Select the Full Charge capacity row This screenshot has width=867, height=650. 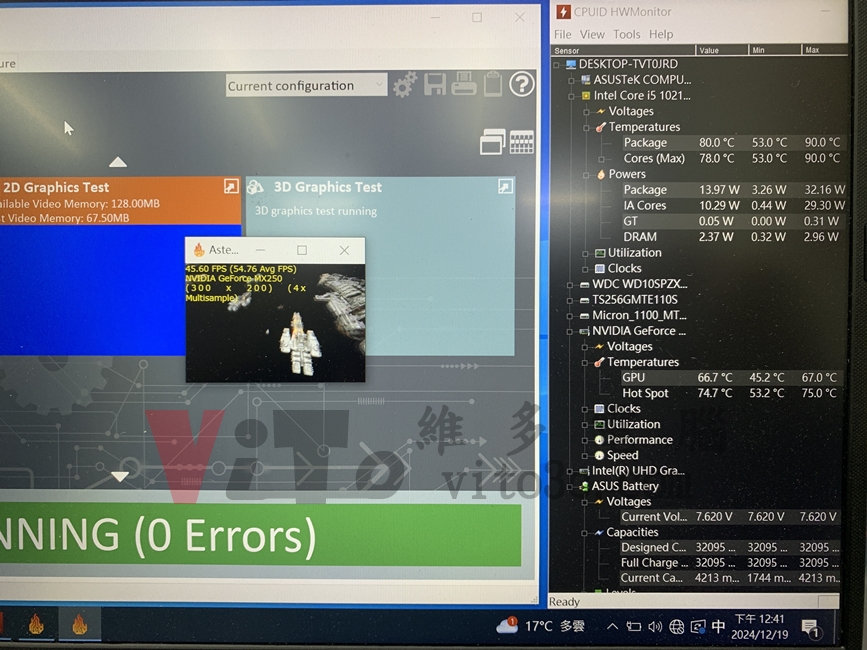(x=730, y=563)
